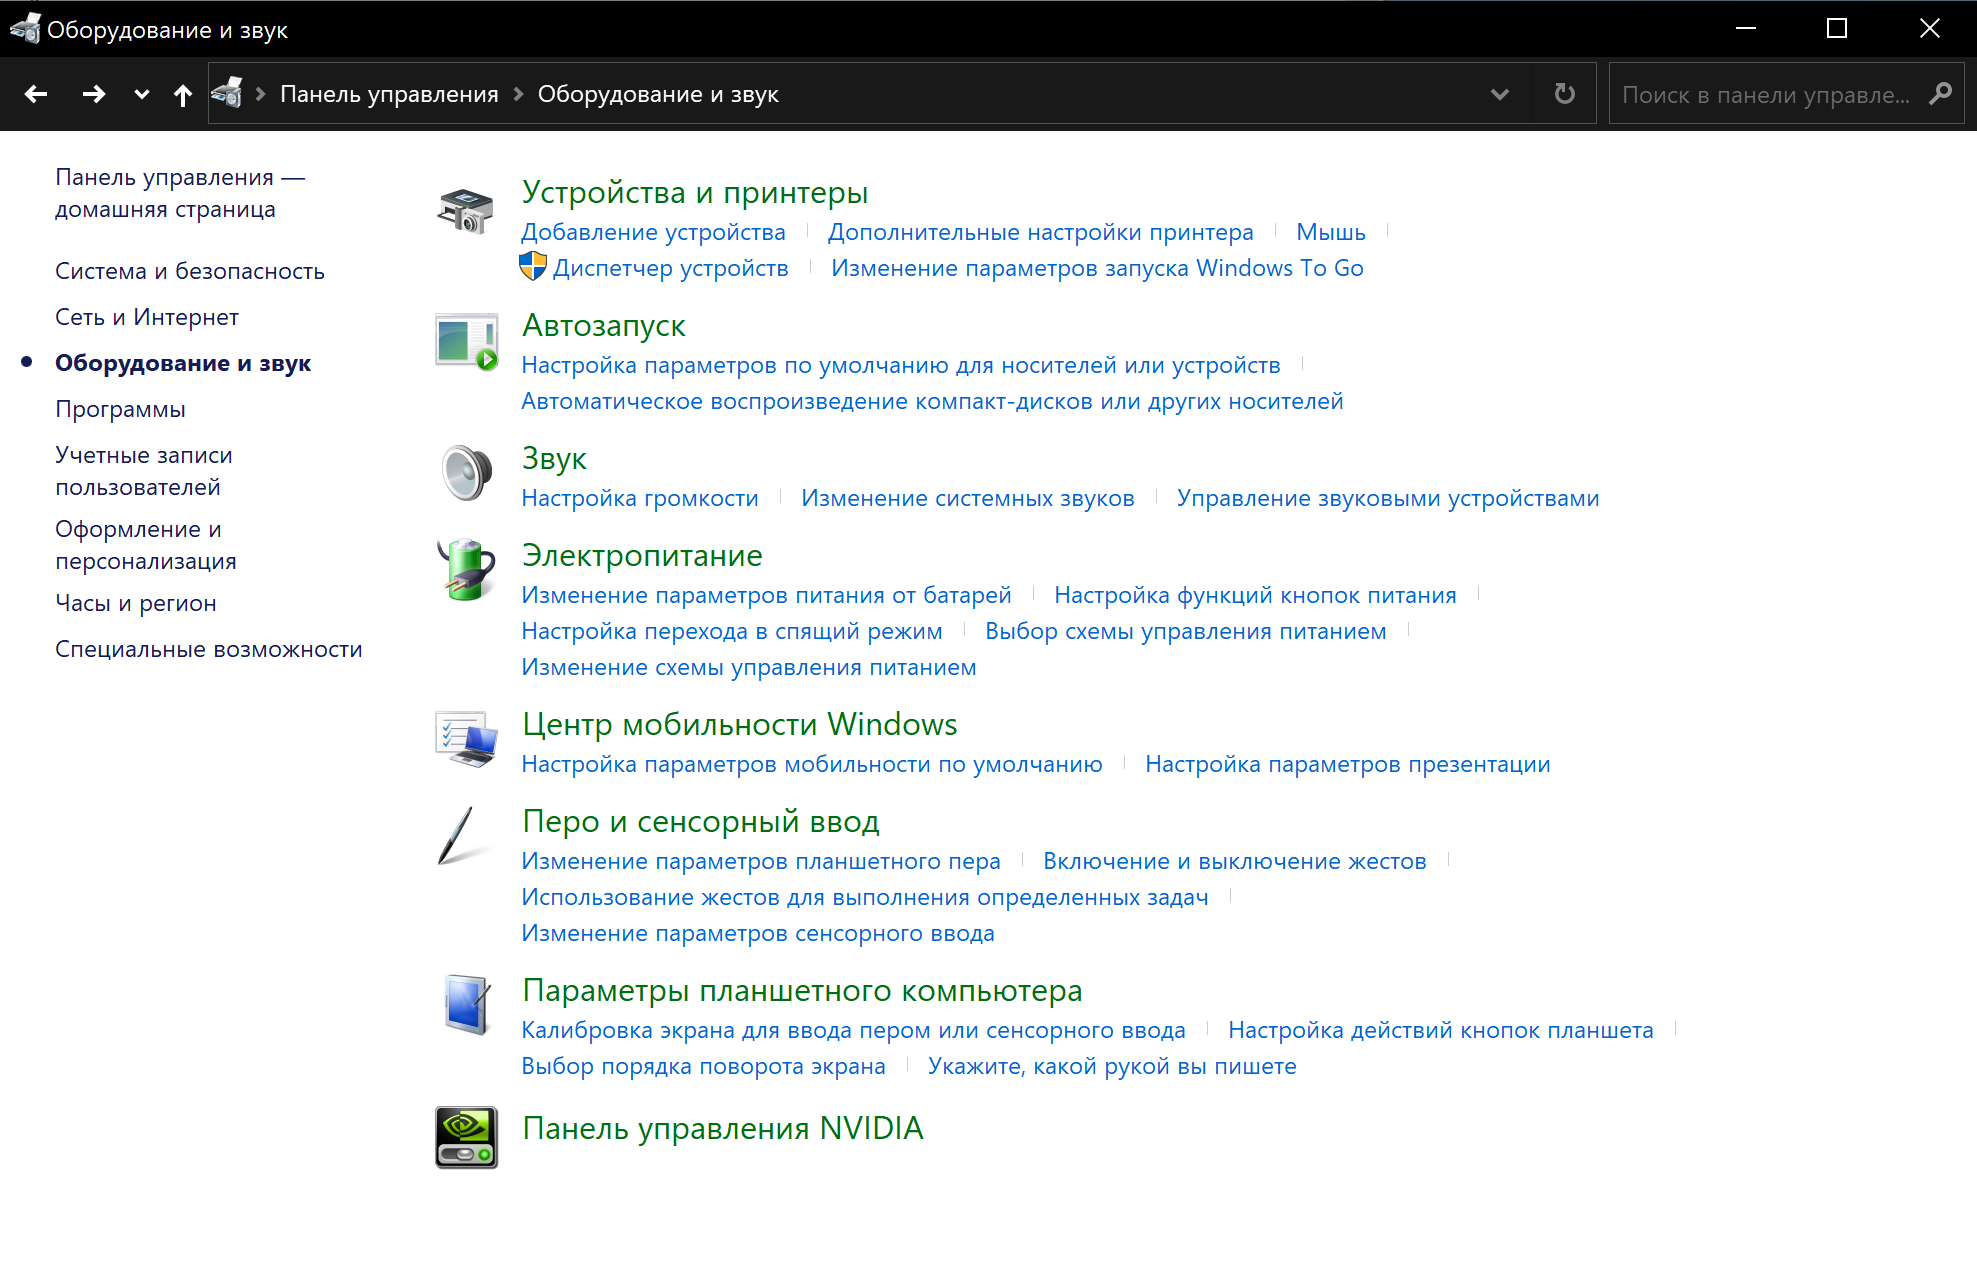Click Настройка громкости link
The image size is (1977, 1265).
(x=639, y=498)
